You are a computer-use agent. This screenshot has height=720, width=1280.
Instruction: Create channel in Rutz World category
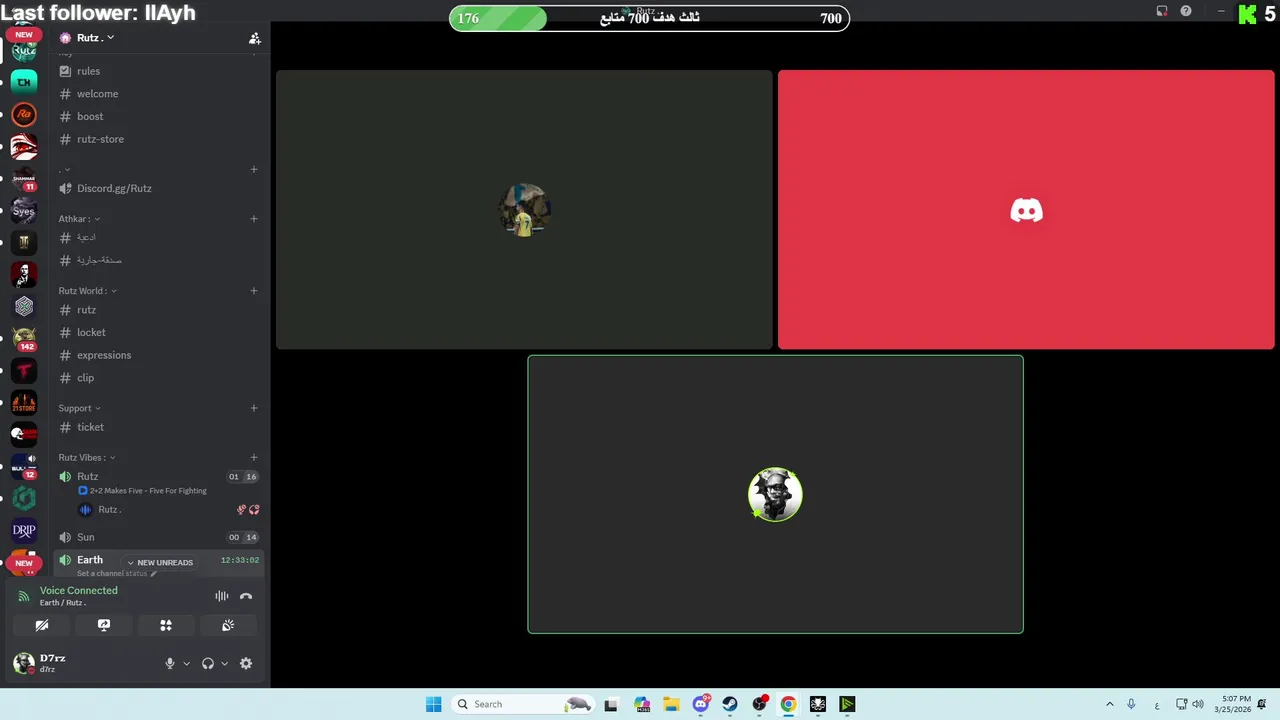pyautogui.click(x=254, y=291)
